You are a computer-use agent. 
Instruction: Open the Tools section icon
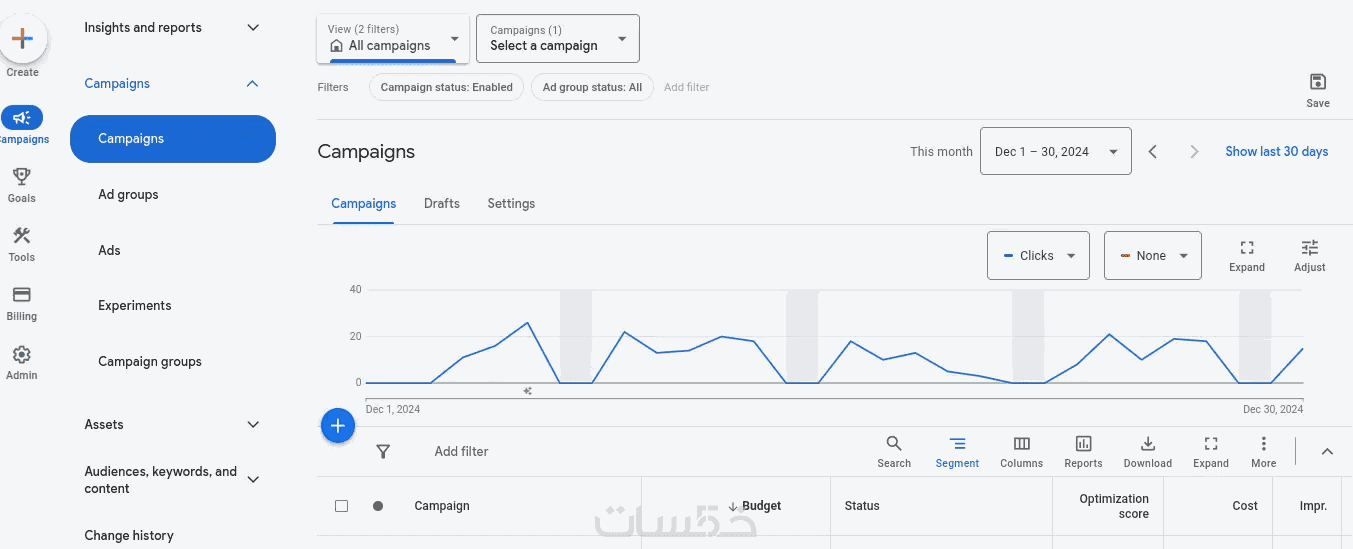[21, 237]
